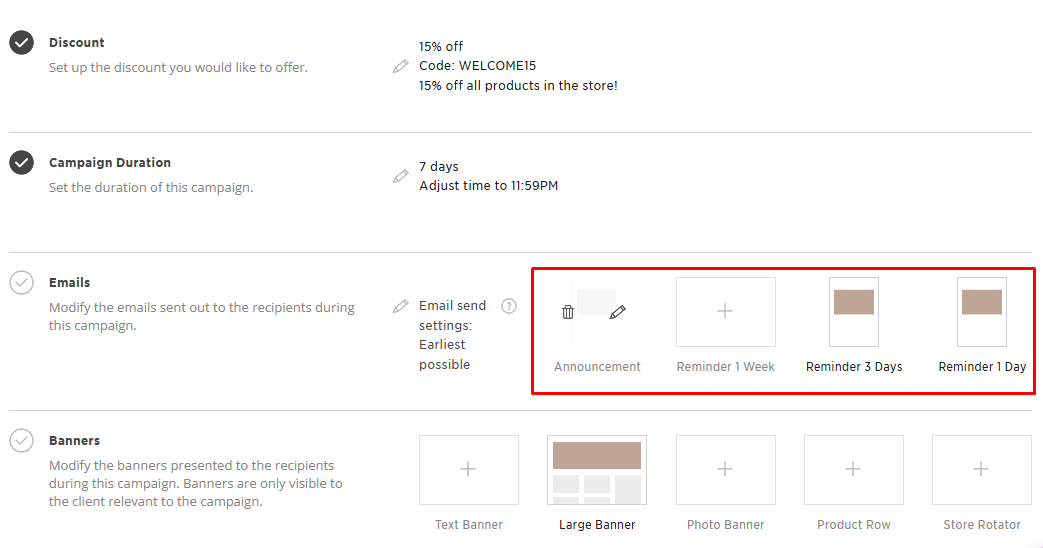Open the help icon for Email send settings

pyautogui.click(x=509, y=306)
